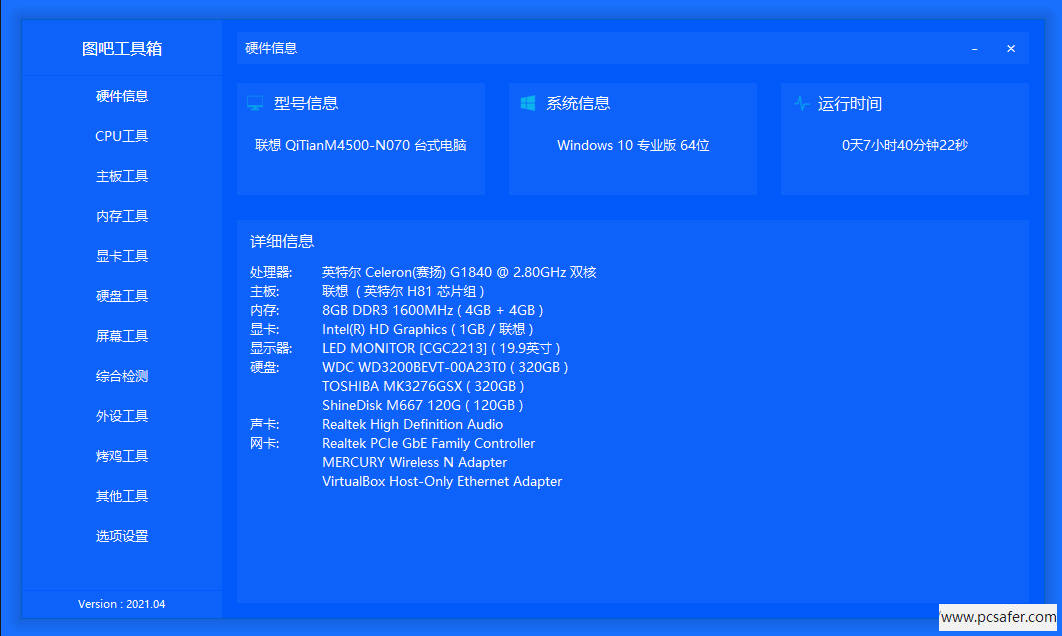Click the Windows 10 专业版 64位 text
This screenshot has width=1062, height=636.
pos(633,145)
